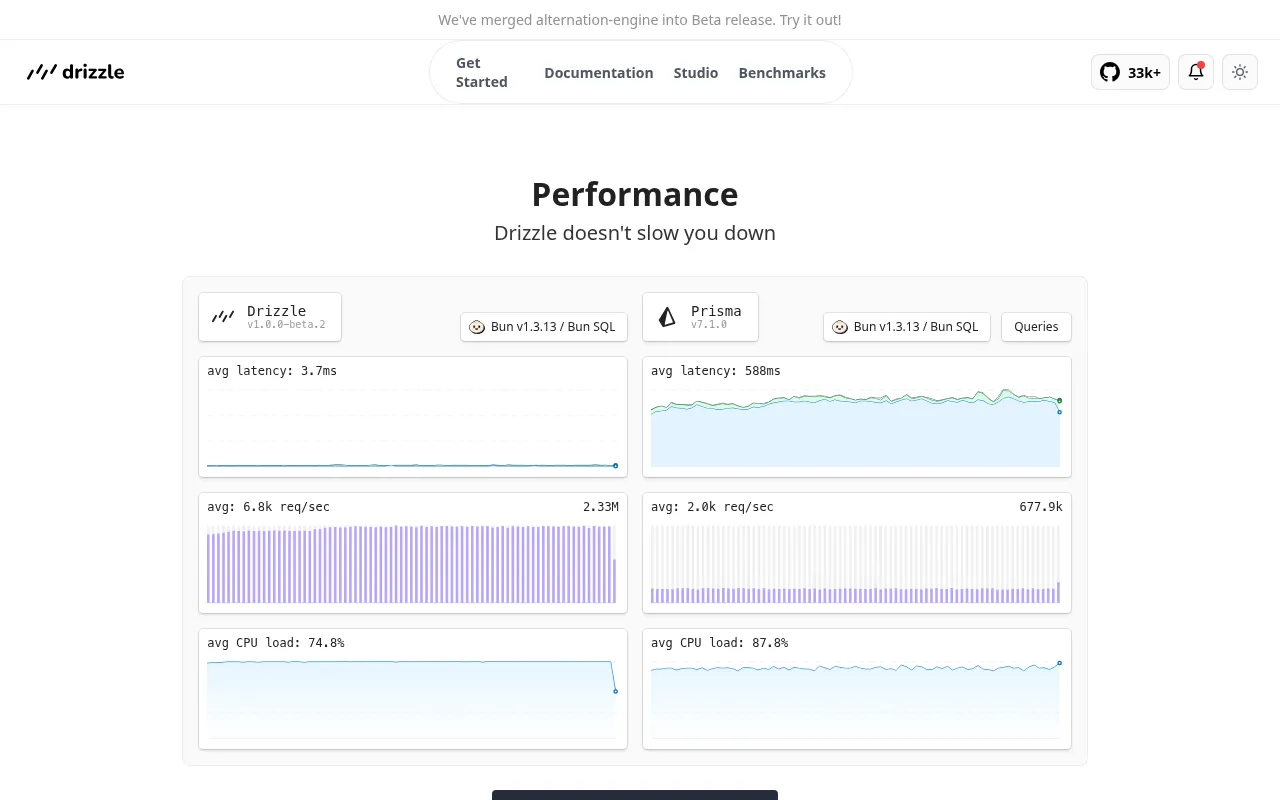The width and height of the screenshot is (1280, 800).
Task: Select the Drizzle v1.0.0-beta.2 card
Action: tap(270, 317)
